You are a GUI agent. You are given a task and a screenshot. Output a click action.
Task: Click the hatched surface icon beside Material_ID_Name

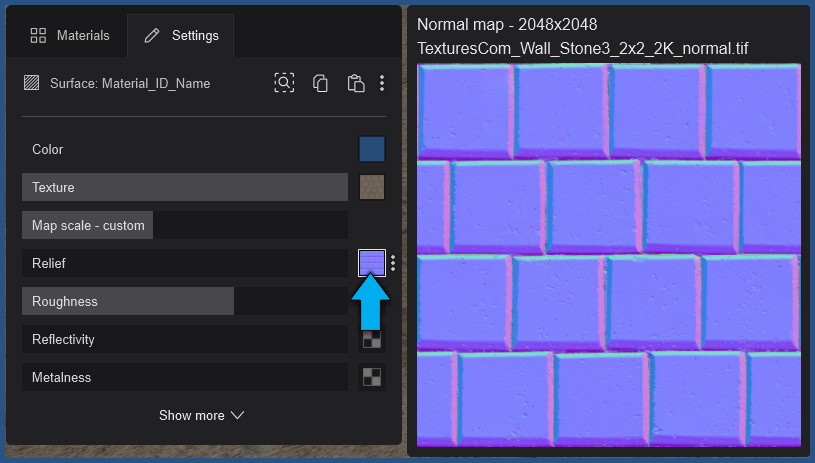[31, 83]
